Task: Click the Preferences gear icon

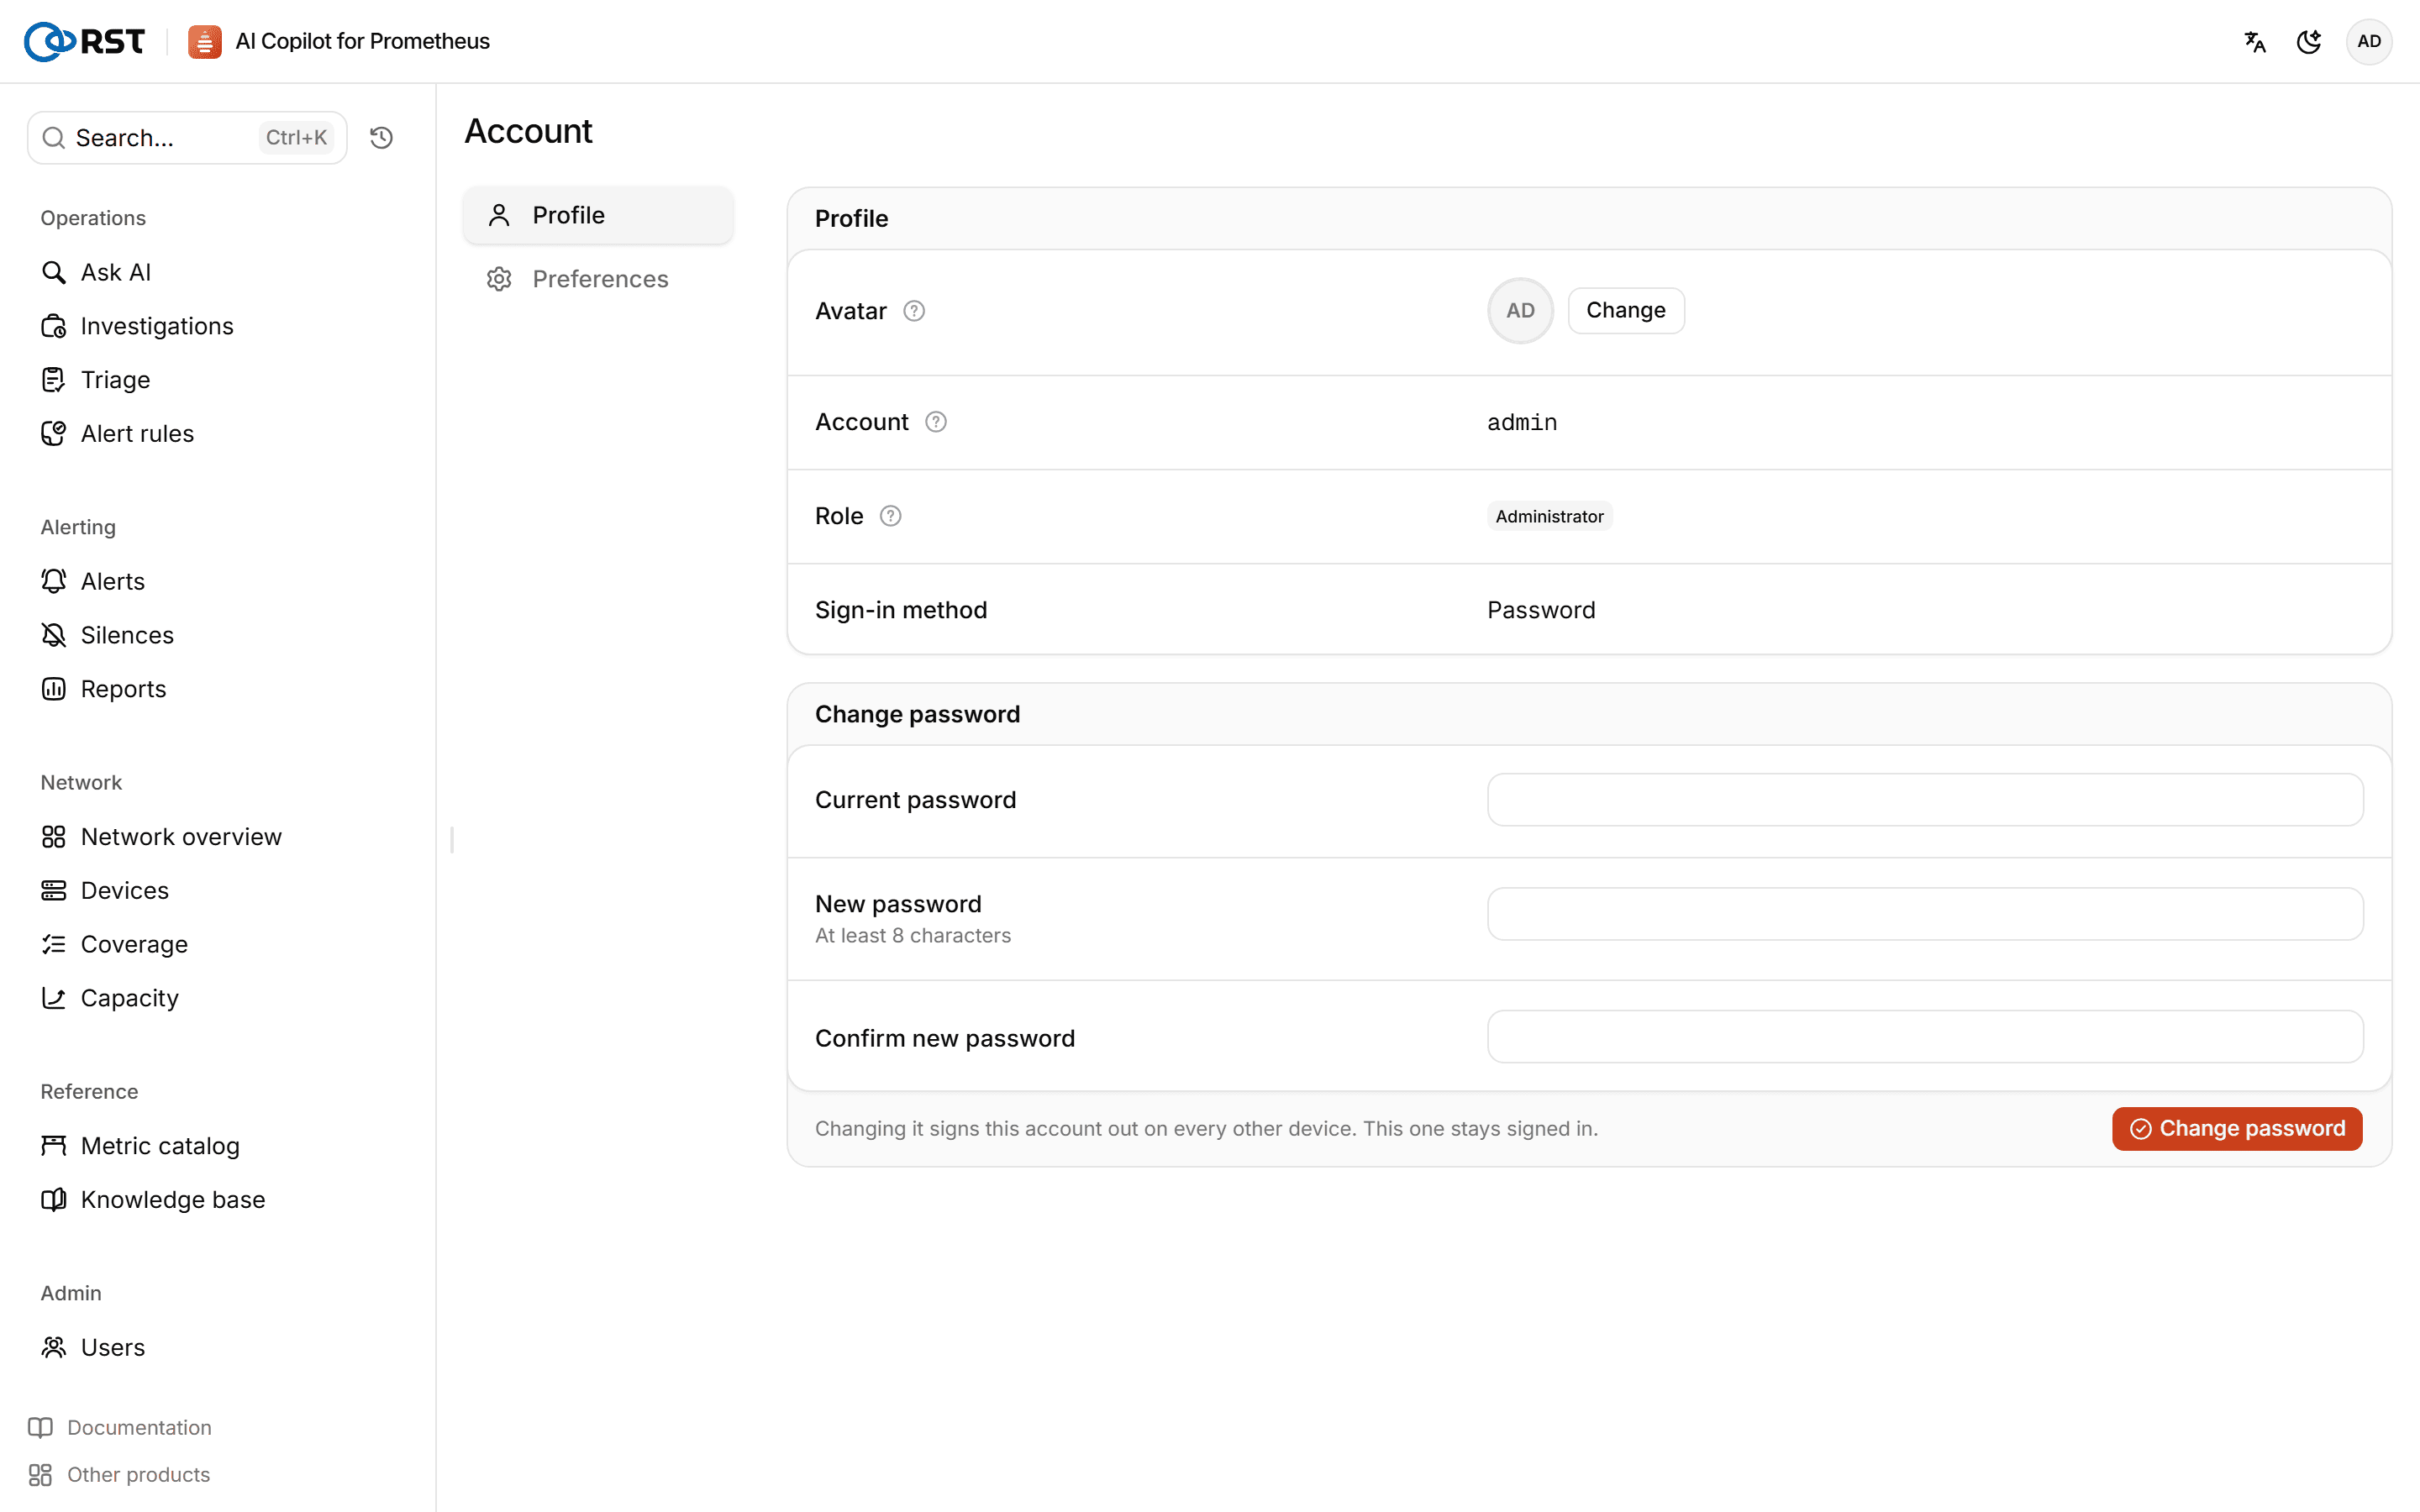Action: pyautogui.click(x=499, y=279)
